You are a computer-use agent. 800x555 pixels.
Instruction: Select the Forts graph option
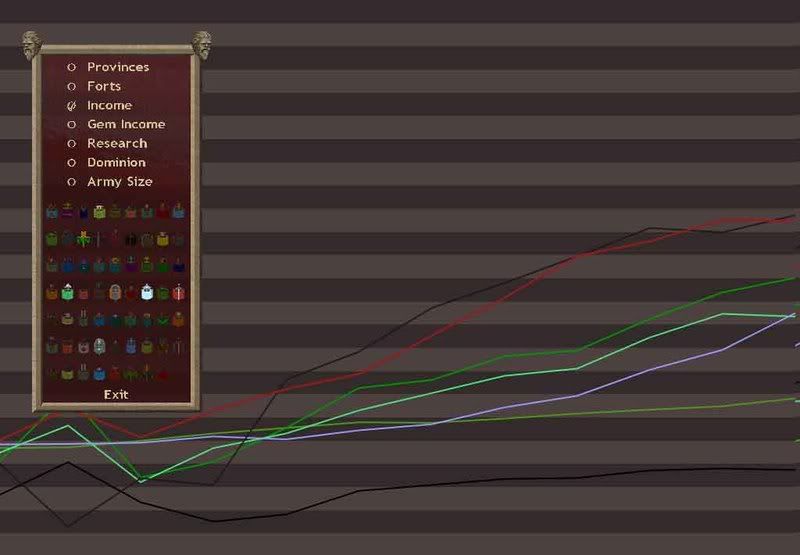pos(94,86)
